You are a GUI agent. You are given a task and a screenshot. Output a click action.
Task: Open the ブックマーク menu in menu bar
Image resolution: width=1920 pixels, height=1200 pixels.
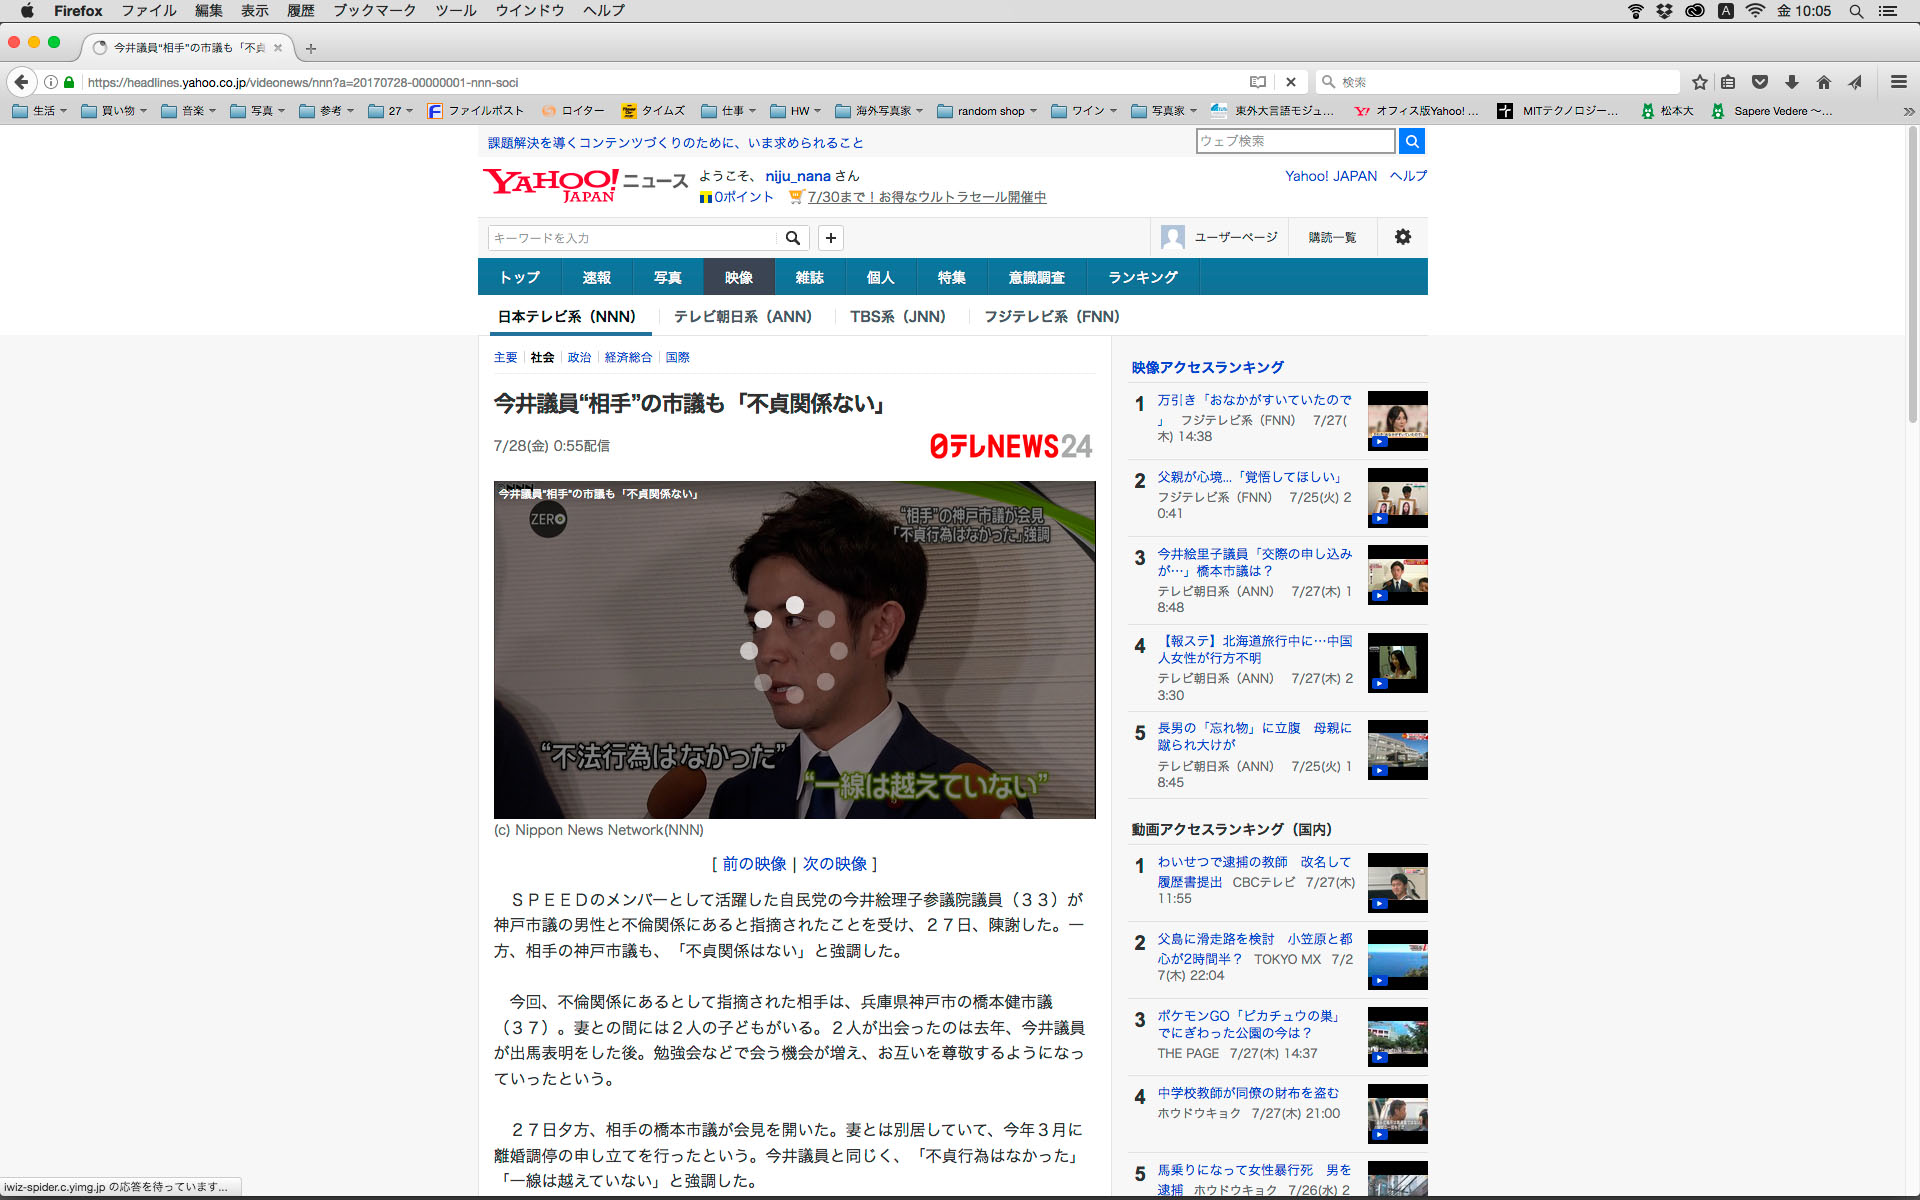(x=374, y=10)
